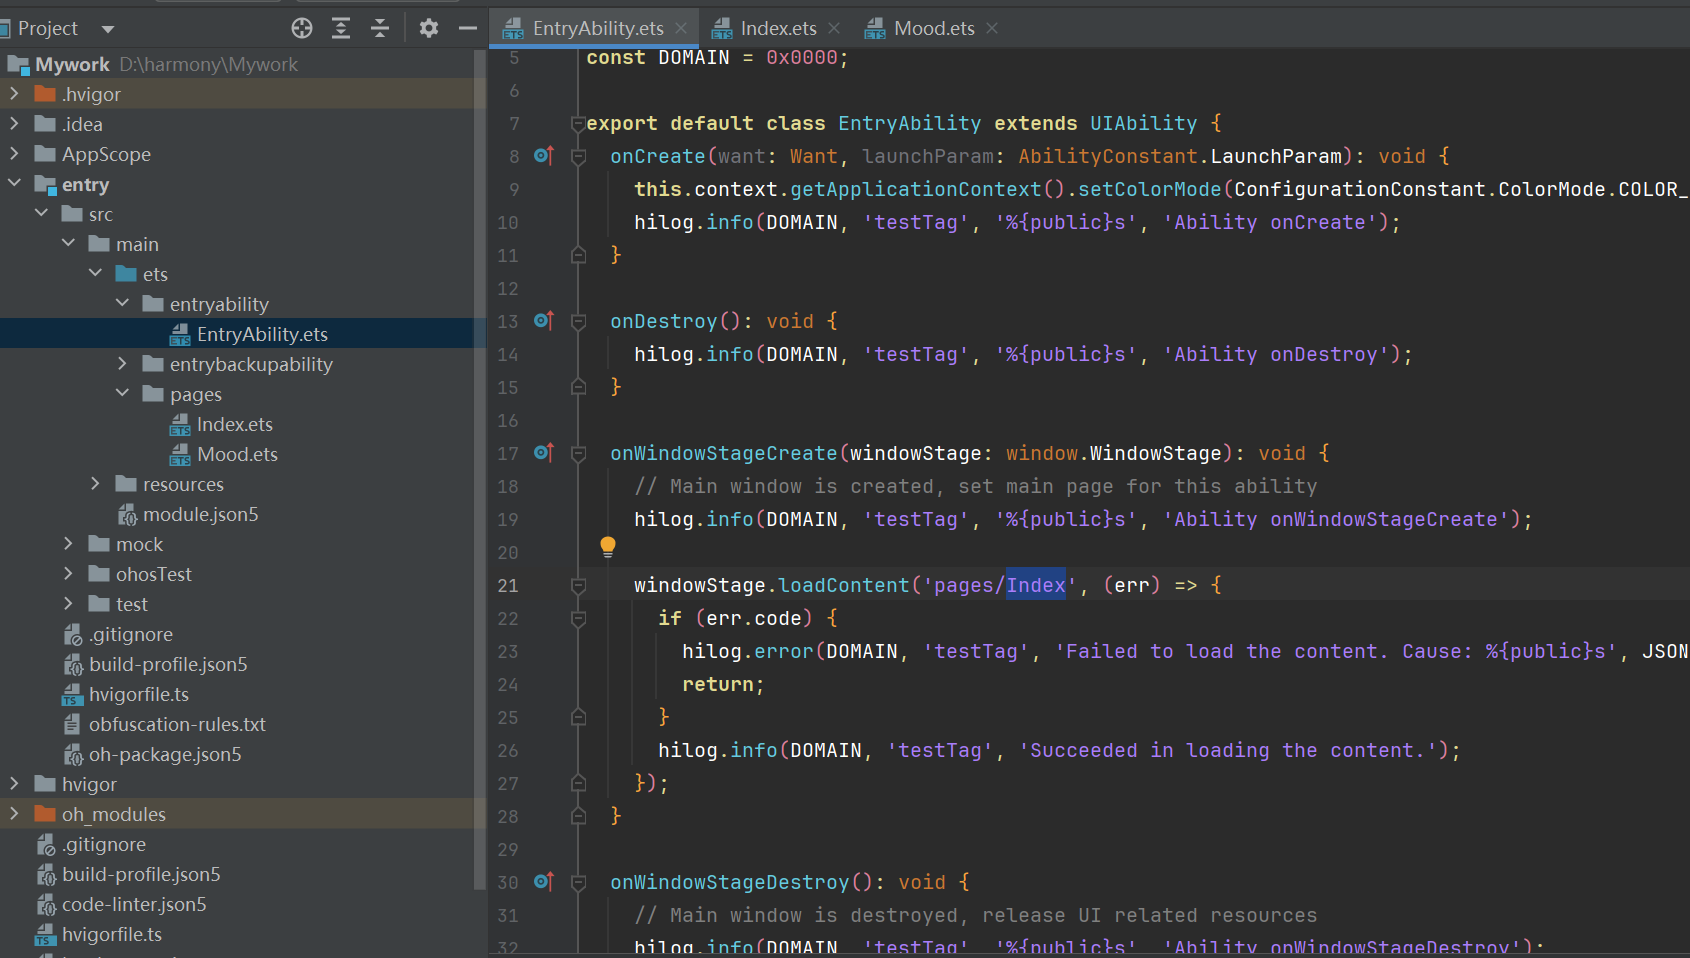Open the Project view dropdown arrow
The height and width of the screenshot is (958, 1690).
point(108,29)
